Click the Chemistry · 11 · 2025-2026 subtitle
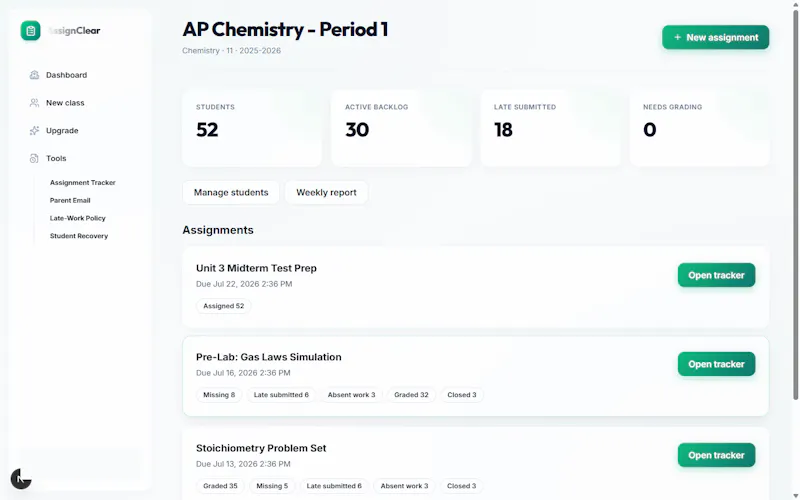The height and width of the screenshot is (500, 800). click(232, 51)
